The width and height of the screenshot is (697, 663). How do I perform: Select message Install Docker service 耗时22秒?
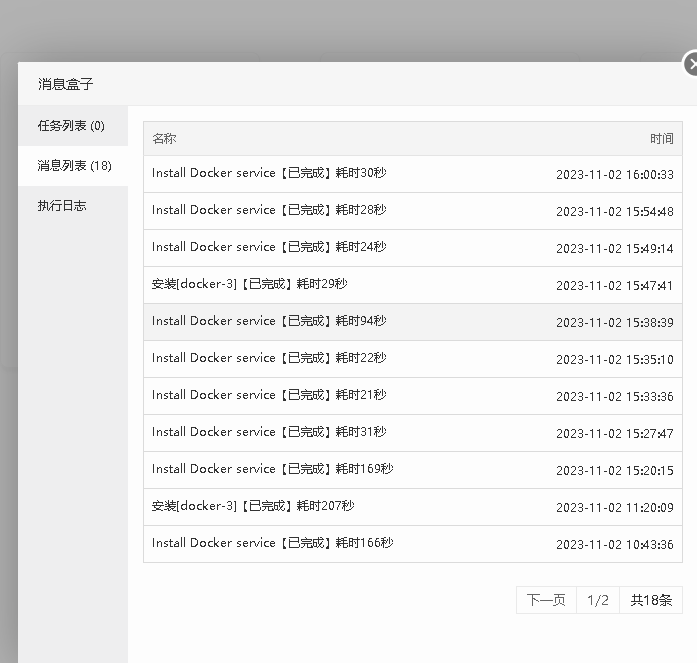coord(413,359)
